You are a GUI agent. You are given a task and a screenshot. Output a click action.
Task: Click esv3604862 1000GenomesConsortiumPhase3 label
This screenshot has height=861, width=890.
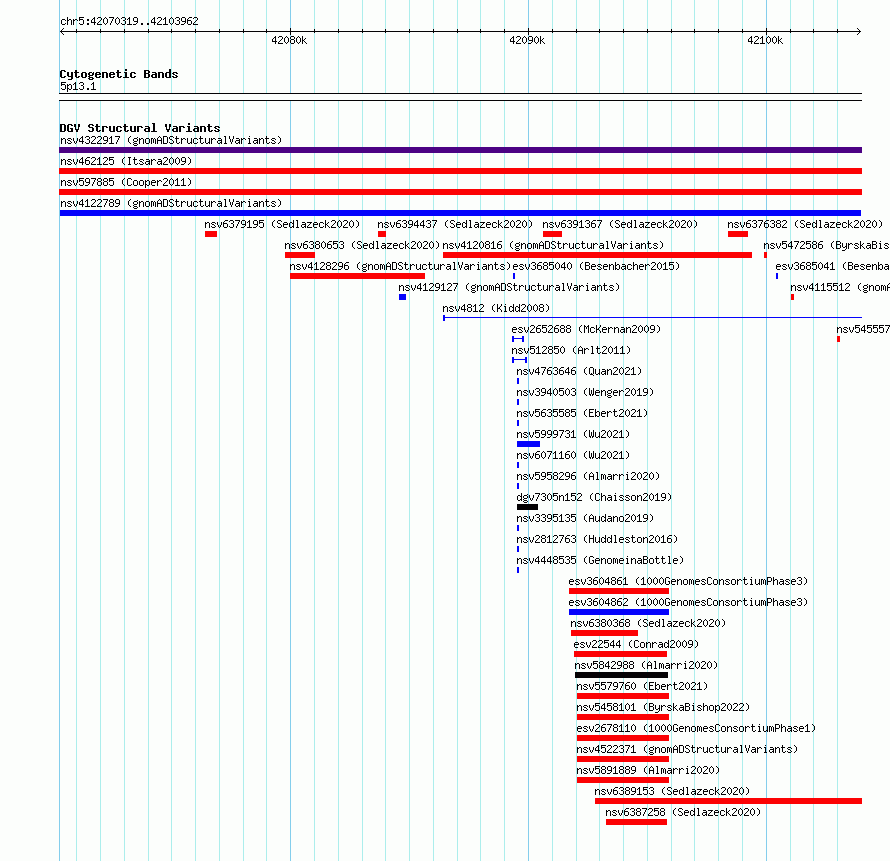tap(688, 602)
